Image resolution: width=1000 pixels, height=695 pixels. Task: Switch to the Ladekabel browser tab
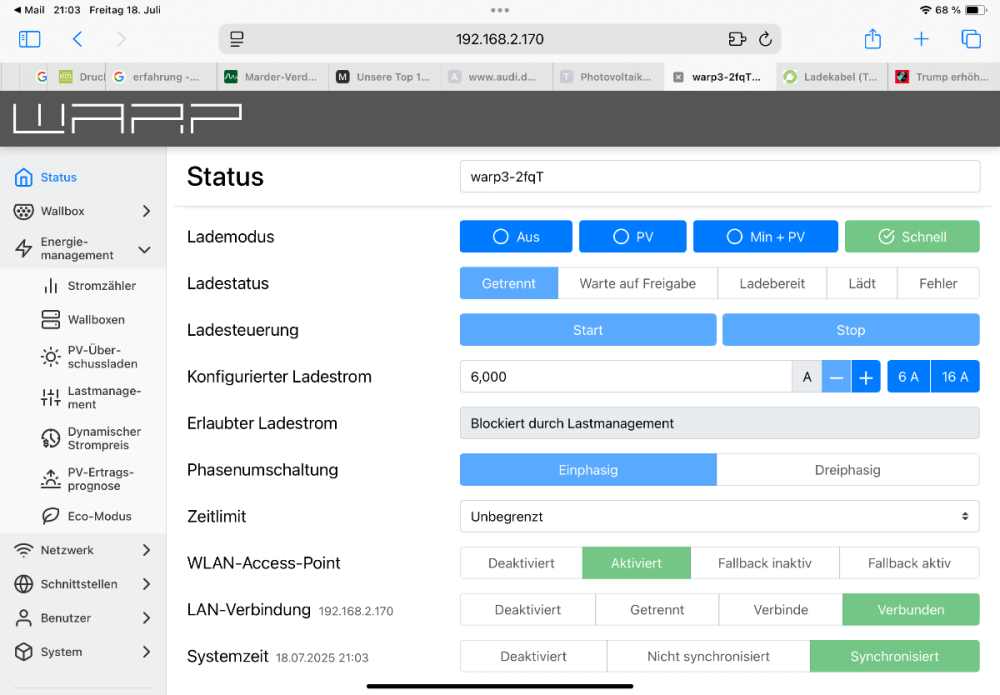[830, 76]
